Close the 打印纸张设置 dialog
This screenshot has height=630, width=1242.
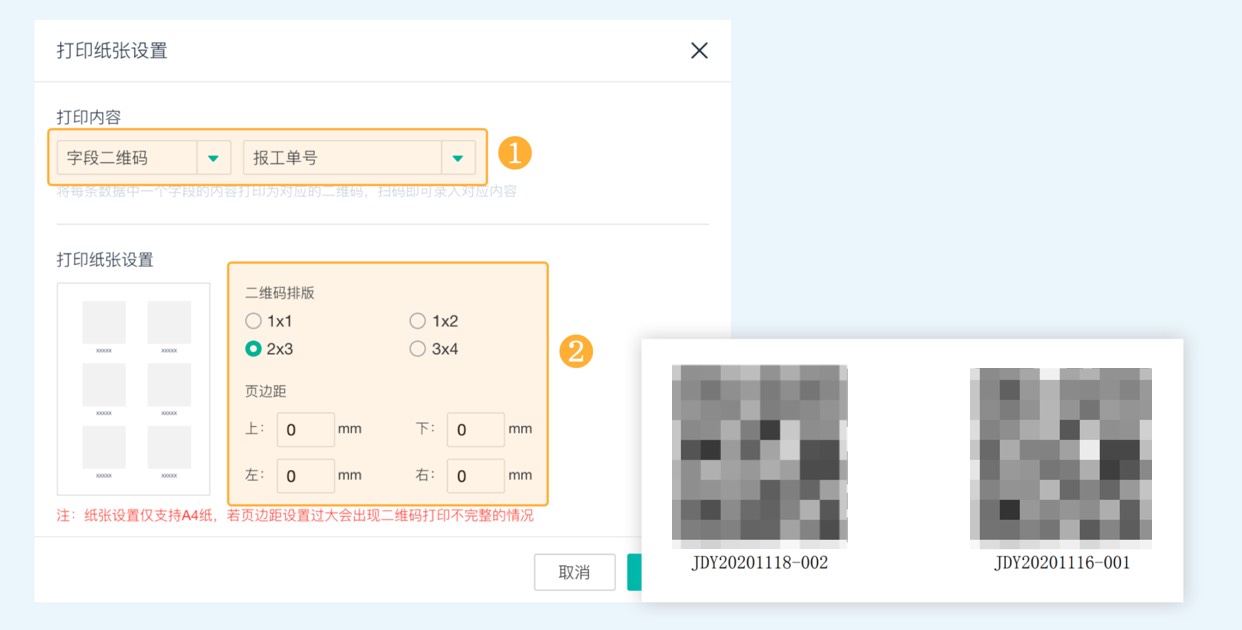pyautogui.click(x=699, y=51)
